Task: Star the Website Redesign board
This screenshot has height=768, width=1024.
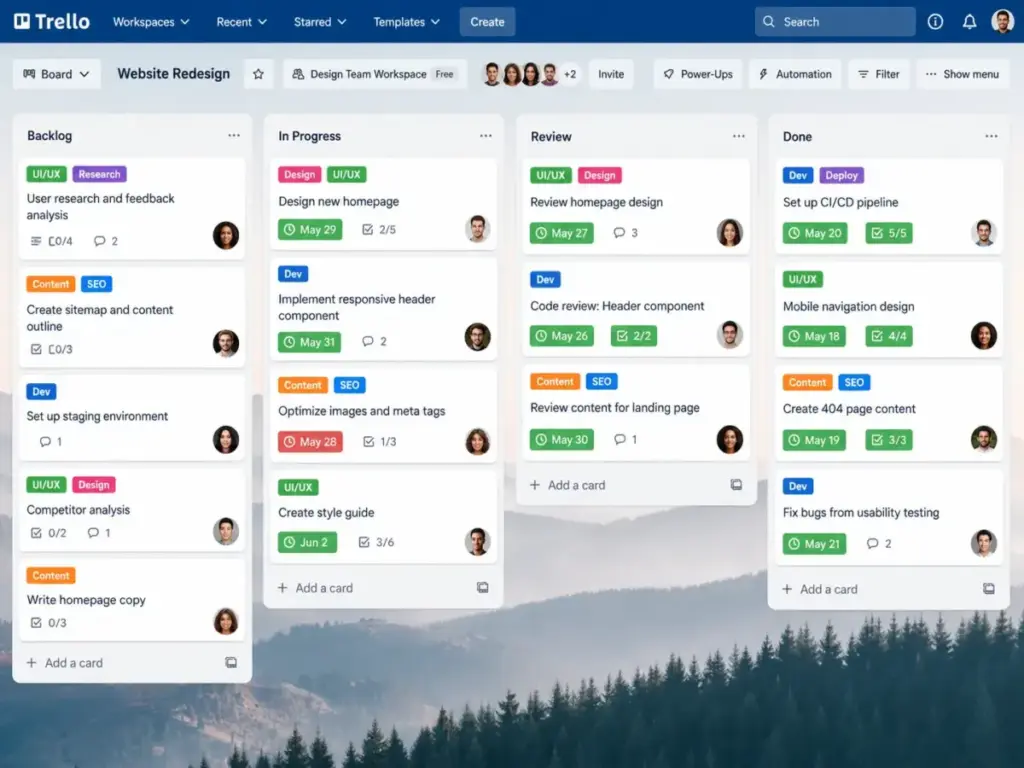Action: click(x=259, y=74)
